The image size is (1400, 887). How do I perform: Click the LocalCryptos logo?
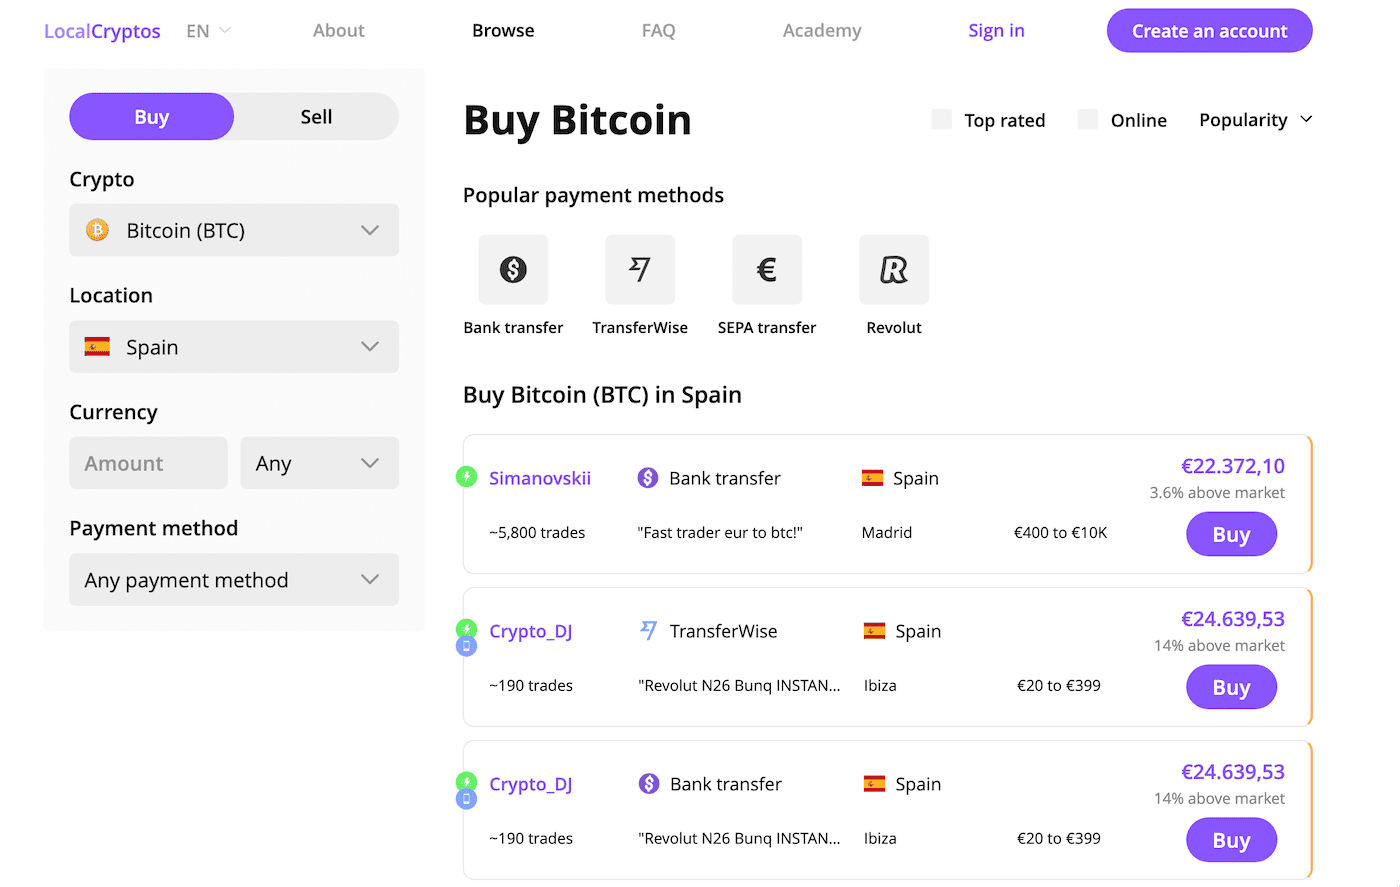click(x=102, y=31)
